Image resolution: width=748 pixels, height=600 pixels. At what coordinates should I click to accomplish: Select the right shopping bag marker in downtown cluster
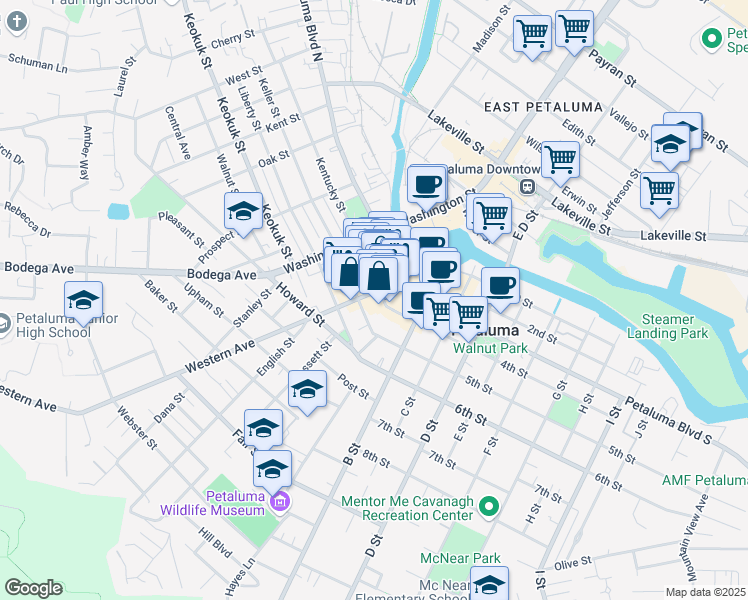click(378, 277)
